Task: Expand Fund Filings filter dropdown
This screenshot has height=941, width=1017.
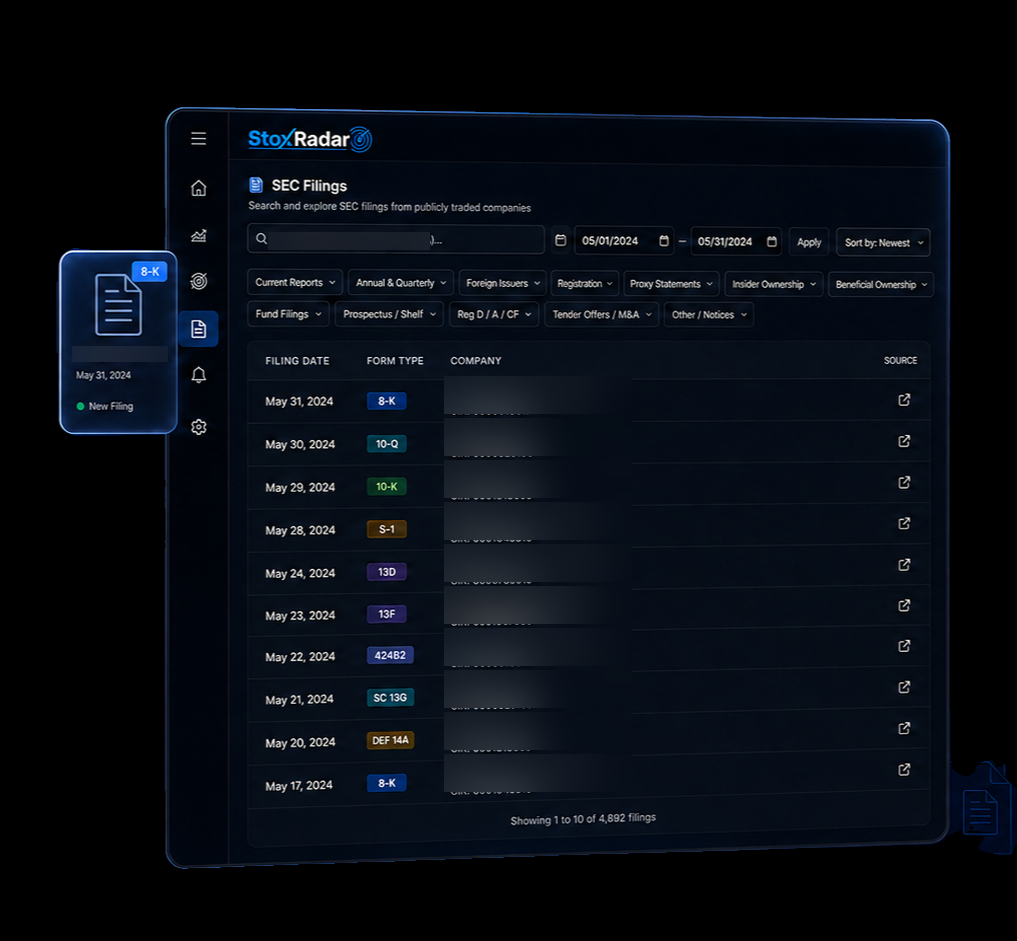Action: (x=288, y=314)
